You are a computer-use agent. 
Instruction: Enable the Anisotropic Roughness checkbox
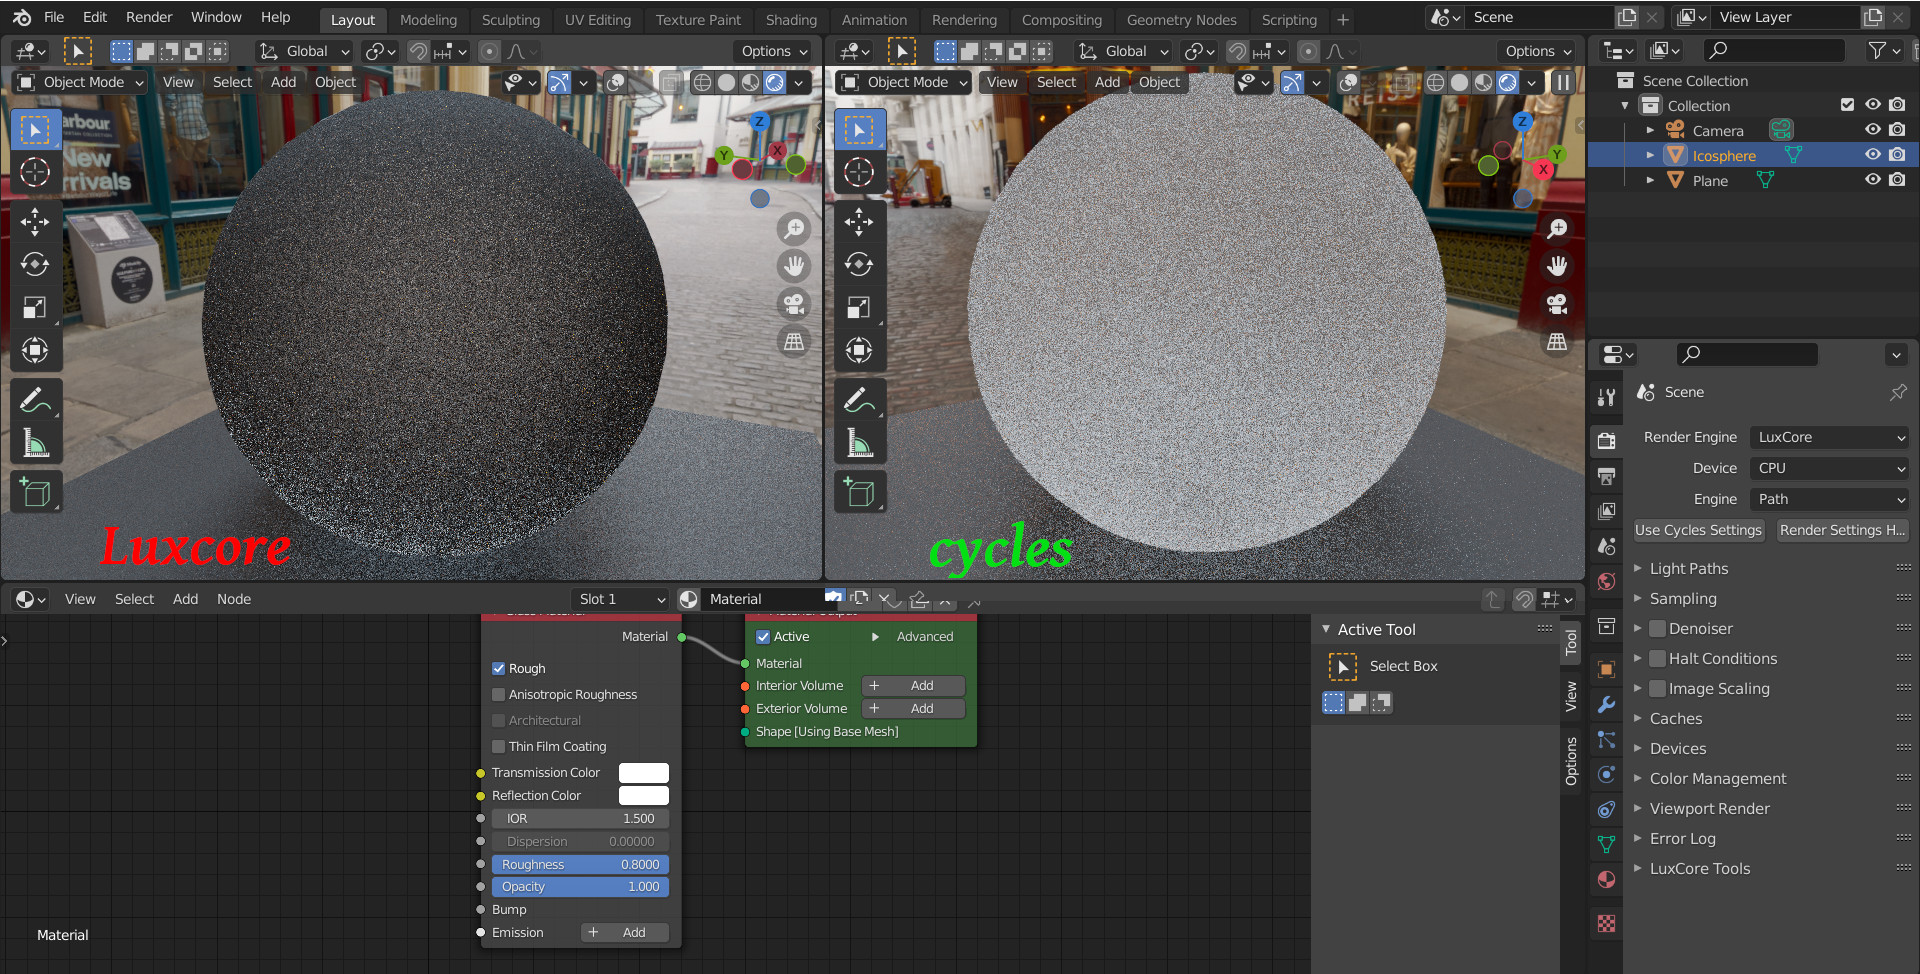click(499, 695)
